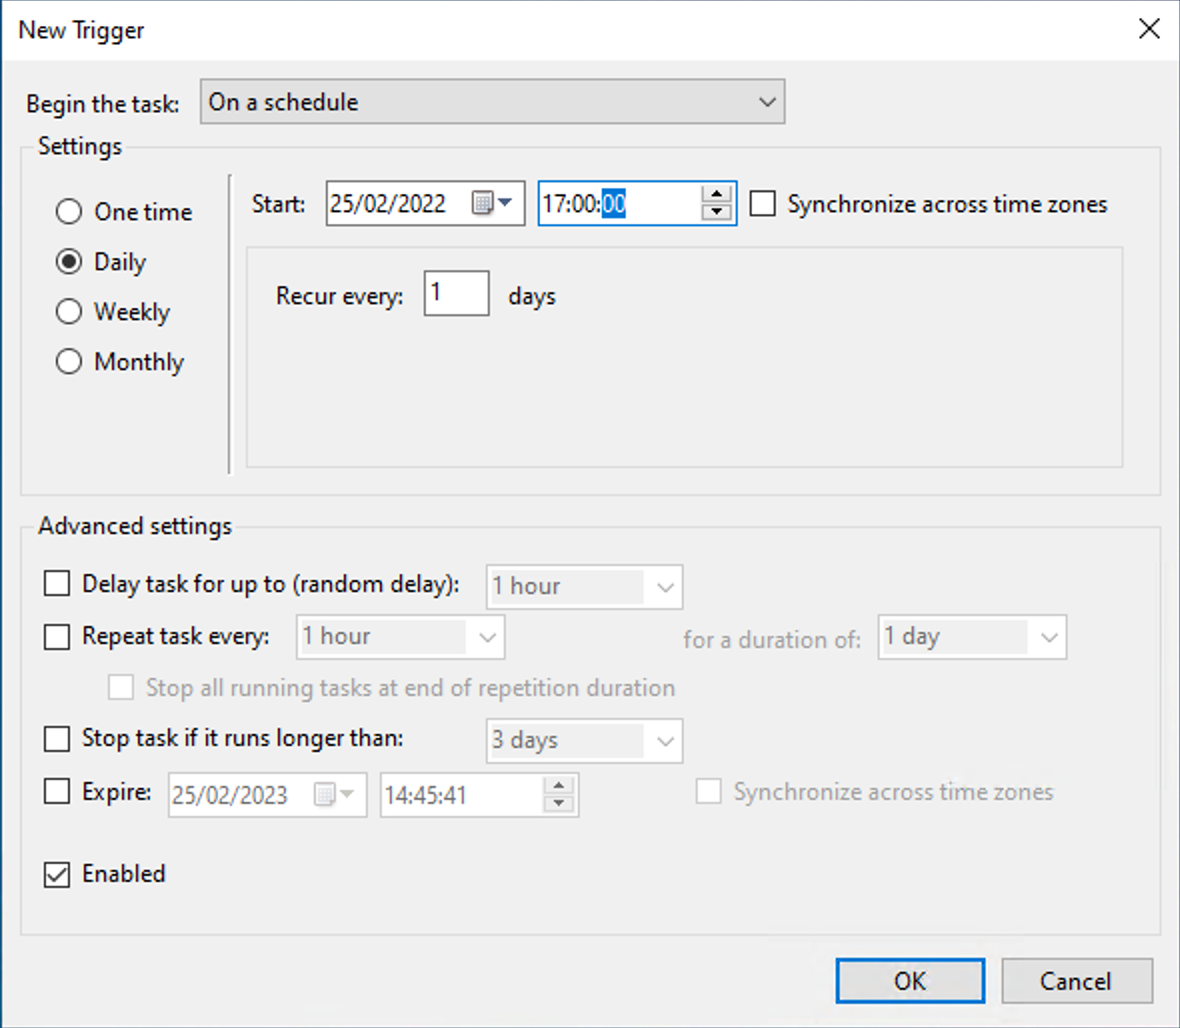Click the for a duration of label
This screenshot has height=1028, width=1180.
(x=772, y=640)
